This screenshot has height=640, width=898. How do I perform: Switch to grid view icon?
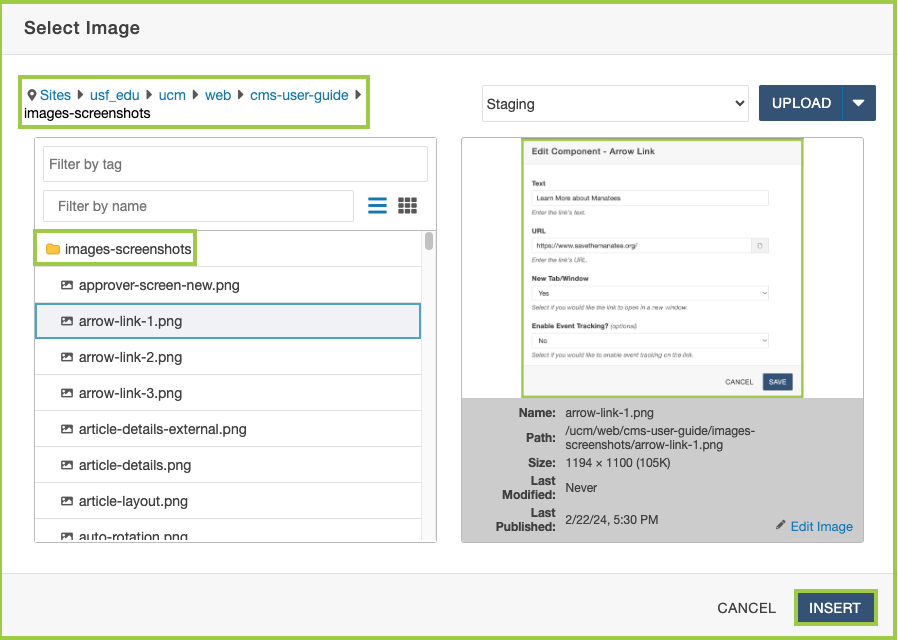point(407,206)
